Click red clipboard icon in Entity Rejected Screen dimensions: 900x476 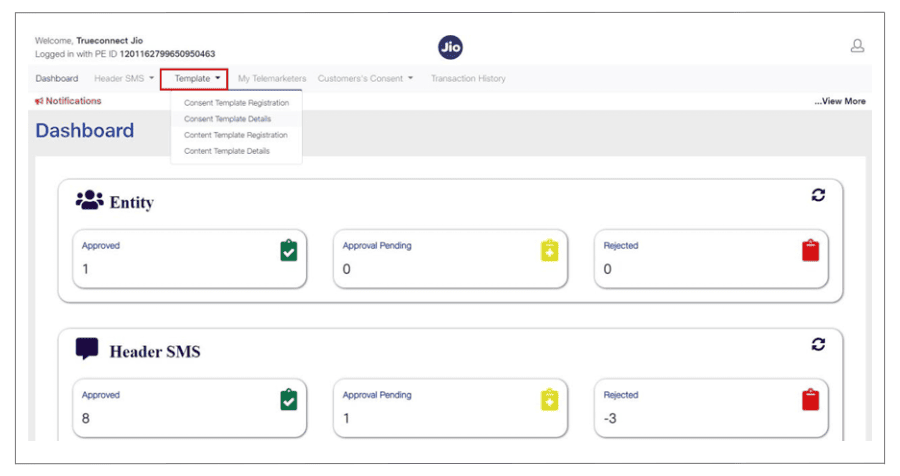(810, 250)
